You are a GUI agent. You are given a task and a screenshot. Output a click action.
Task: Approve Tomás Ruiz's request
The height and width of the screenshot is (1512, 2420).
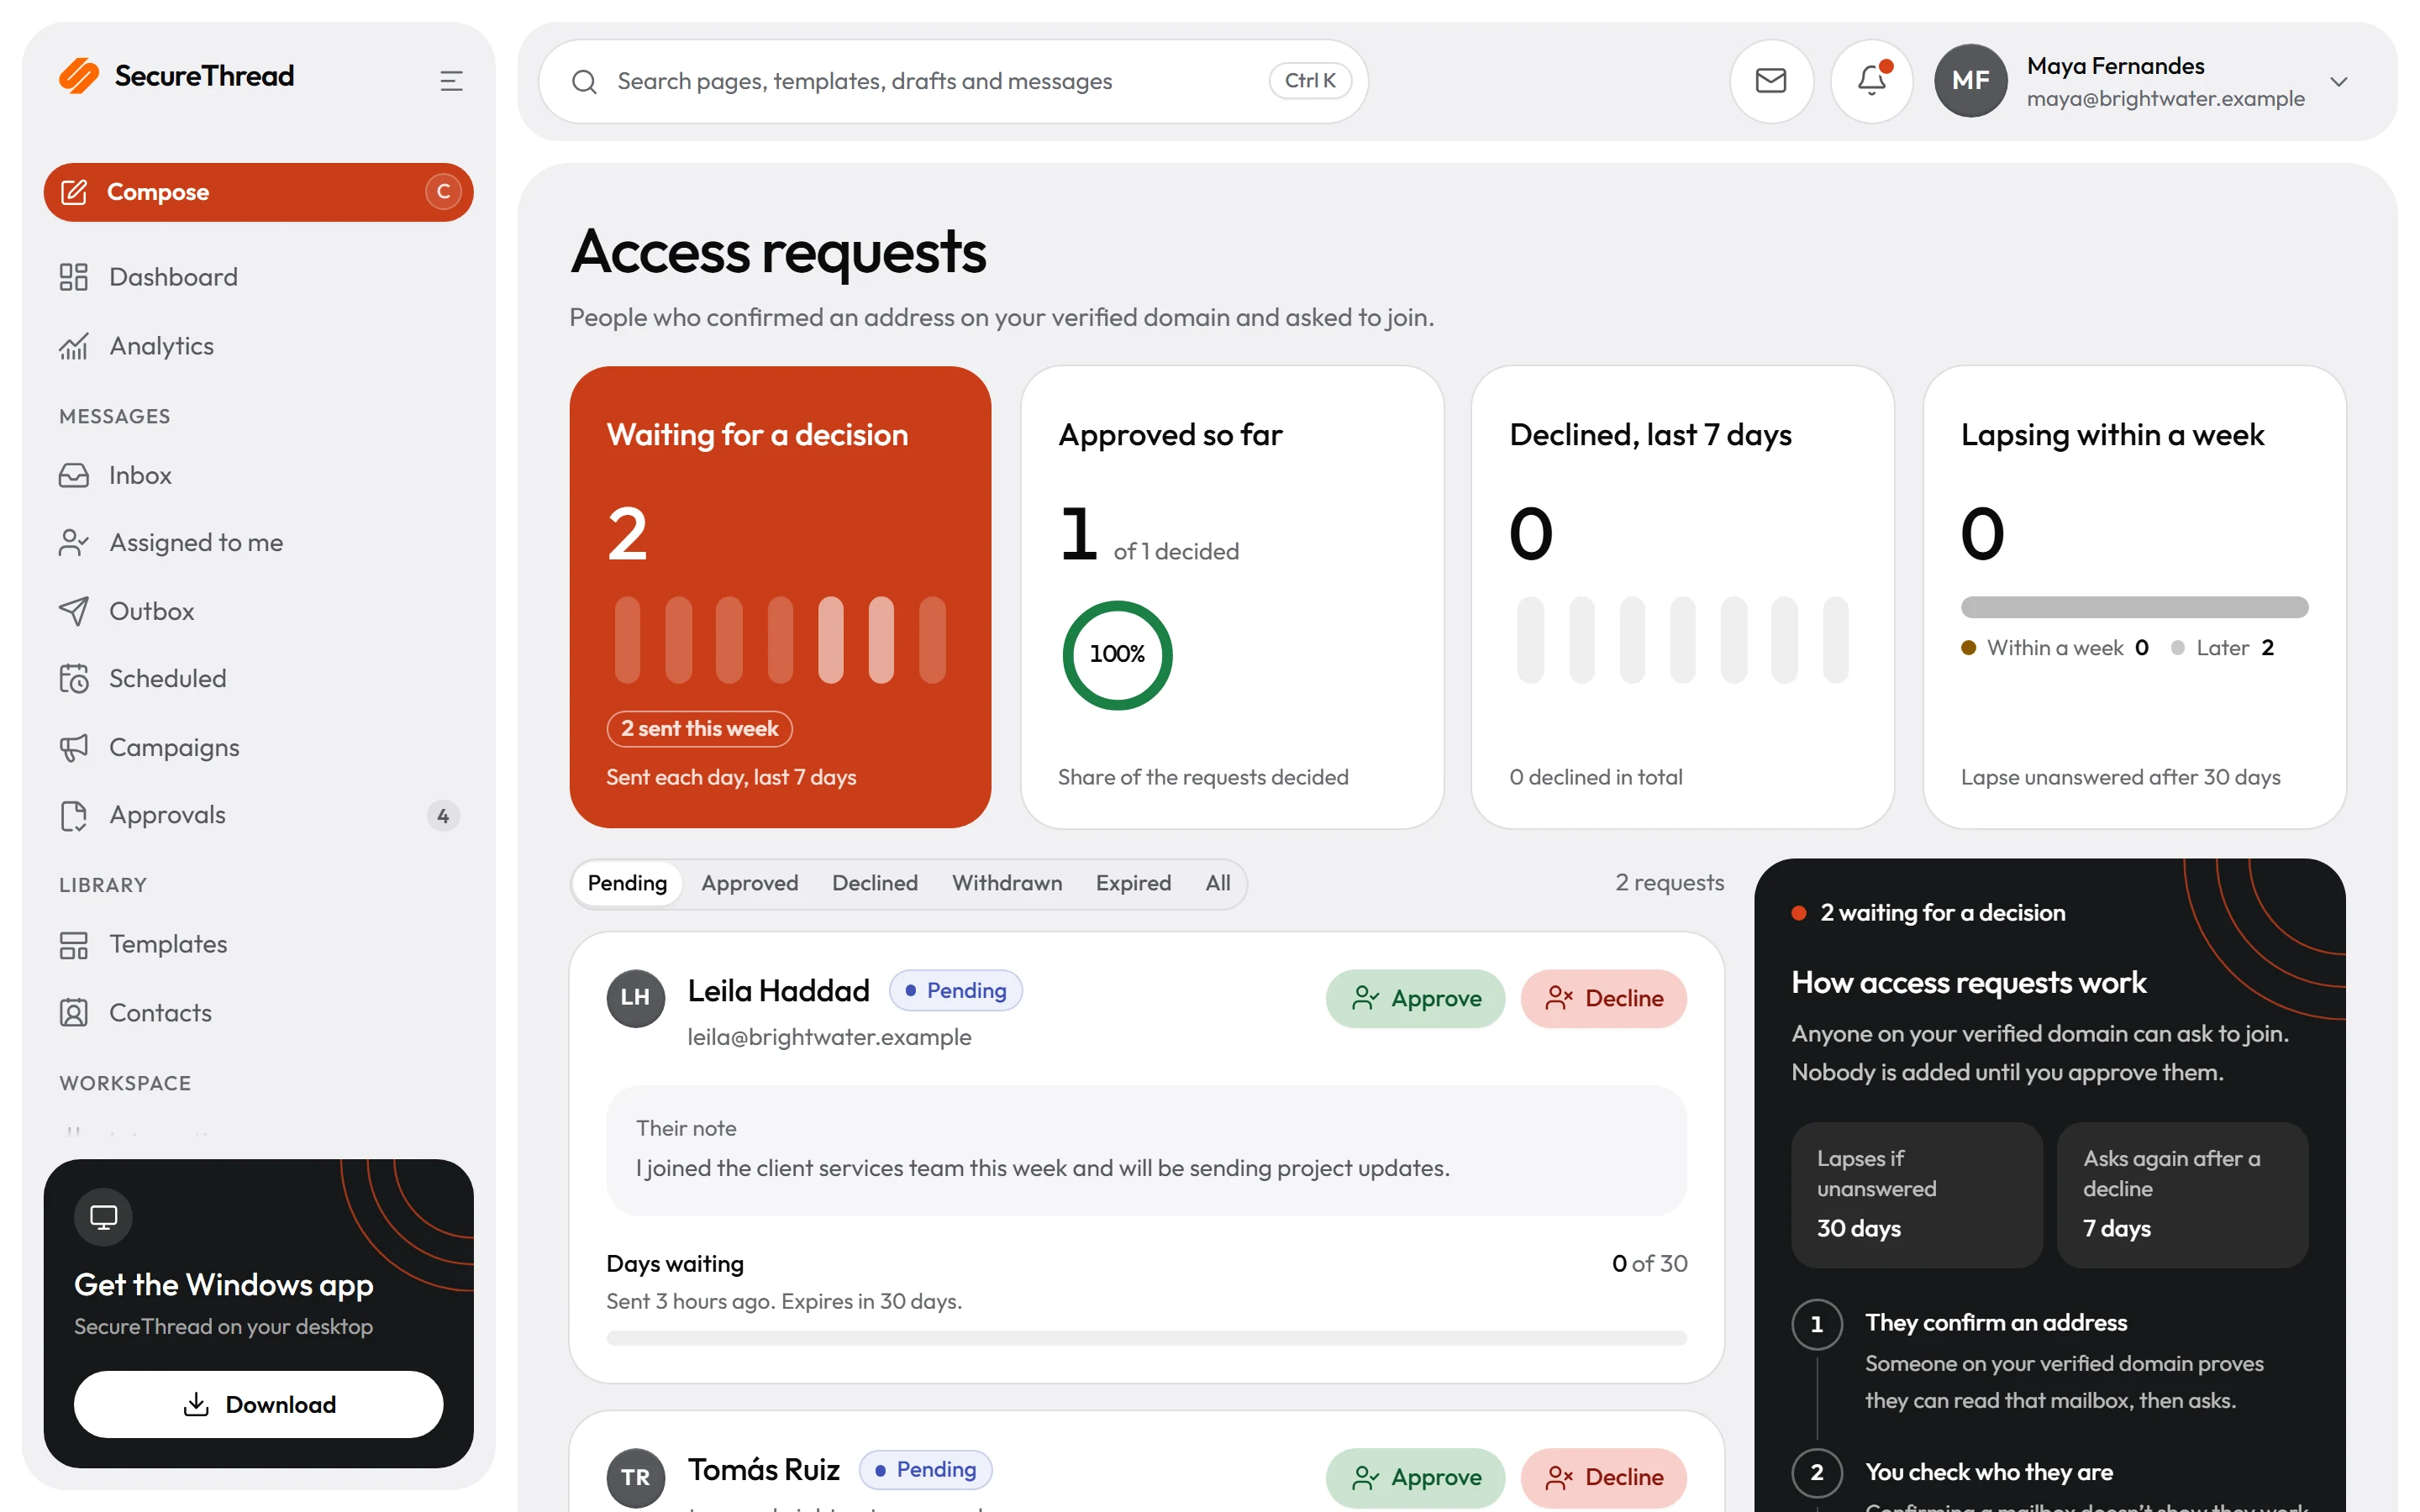tap(1415, 1477)
